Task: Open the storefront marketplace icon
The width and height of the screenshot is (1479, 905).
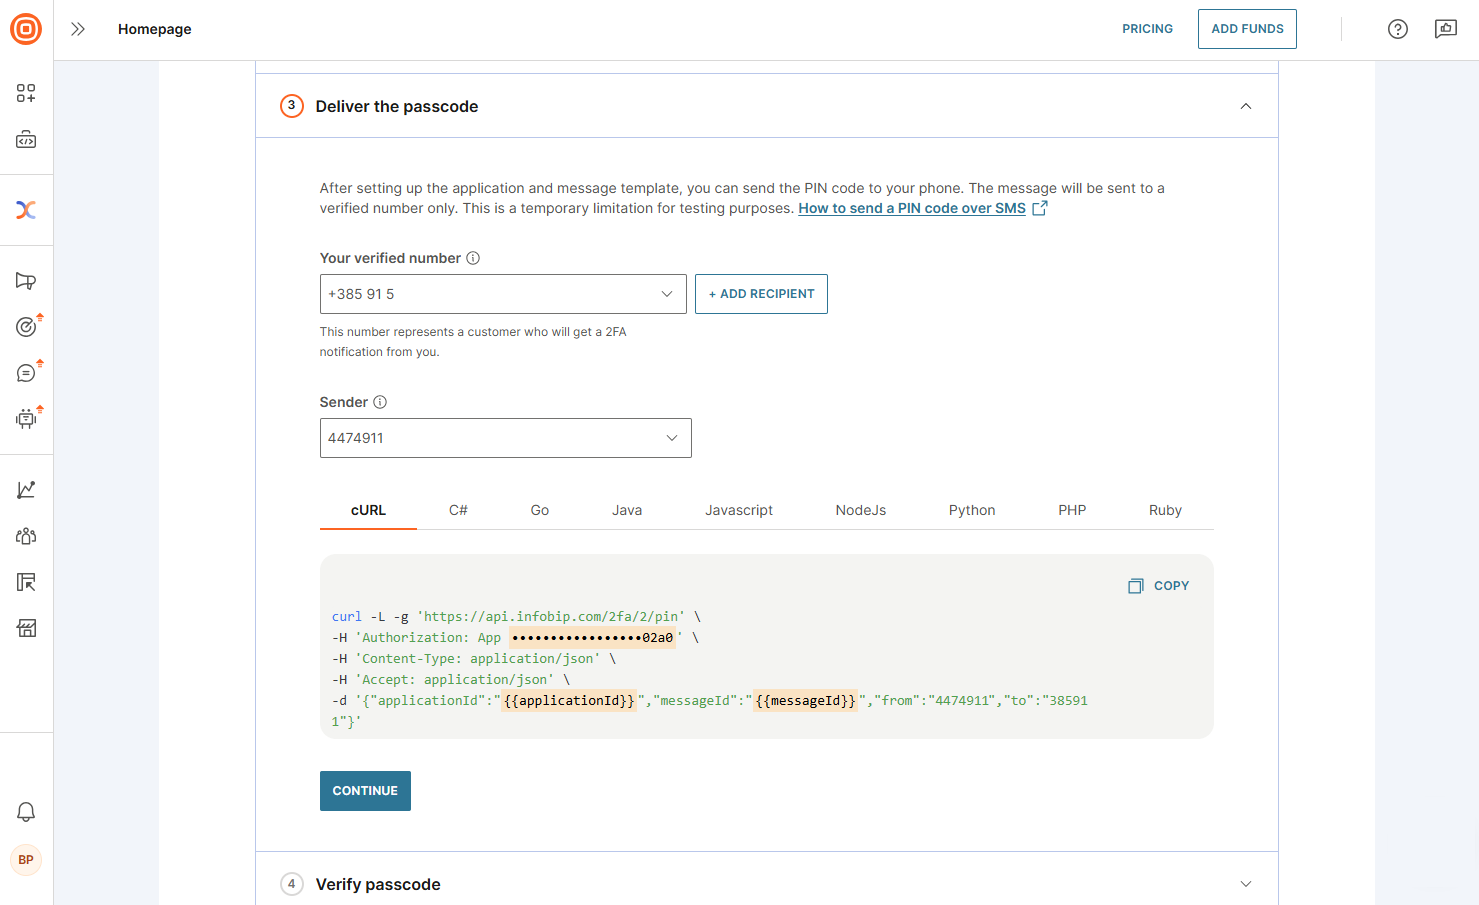Action: tap(26, 628)
